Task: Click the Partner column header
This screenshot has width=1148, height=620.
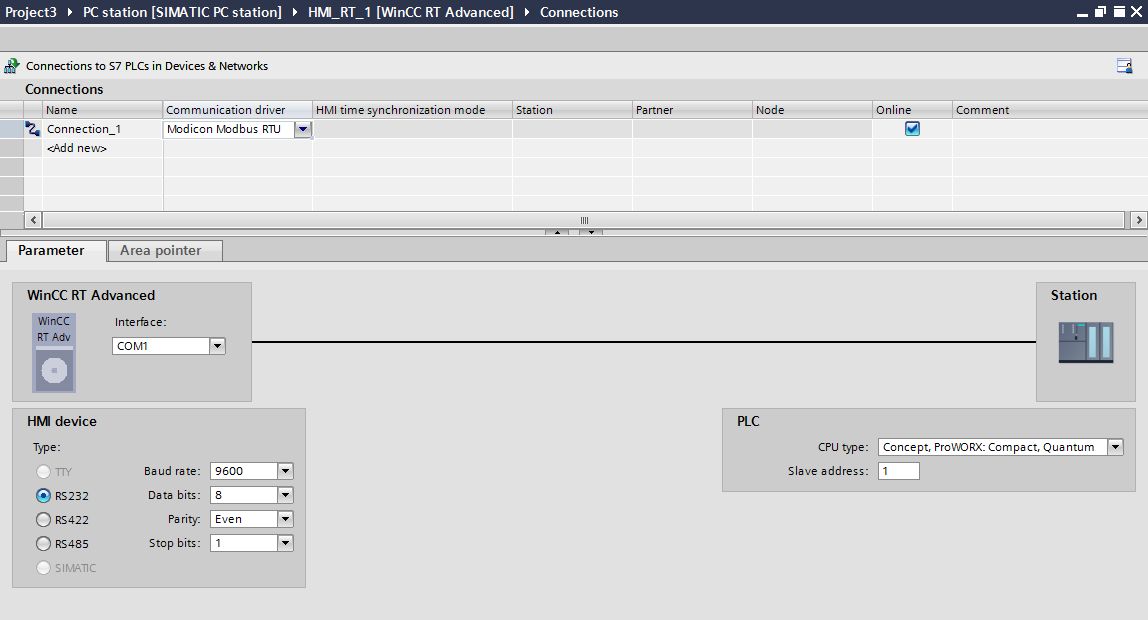Action: [692, 110]
